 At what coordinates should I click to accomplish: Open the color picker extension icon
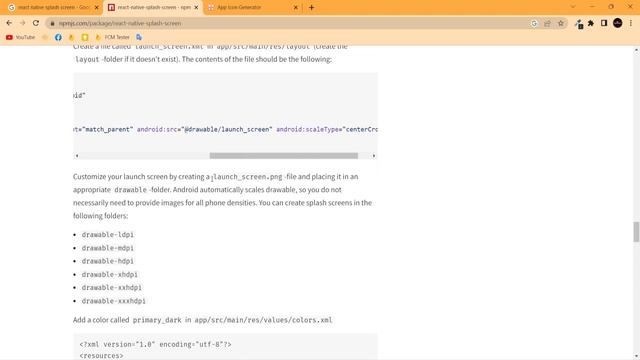579,24
